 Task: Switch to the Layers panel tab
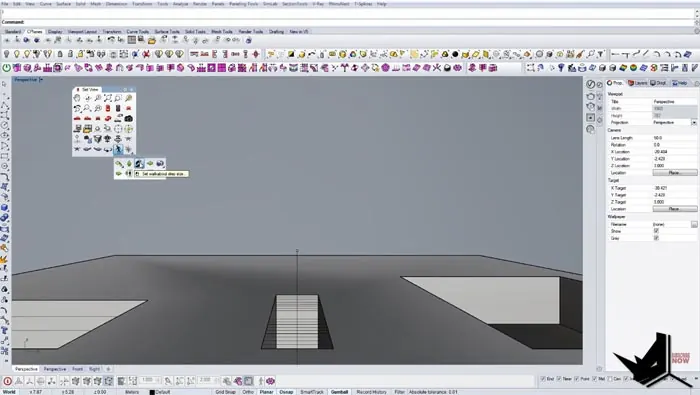click(x=638, y=83)
